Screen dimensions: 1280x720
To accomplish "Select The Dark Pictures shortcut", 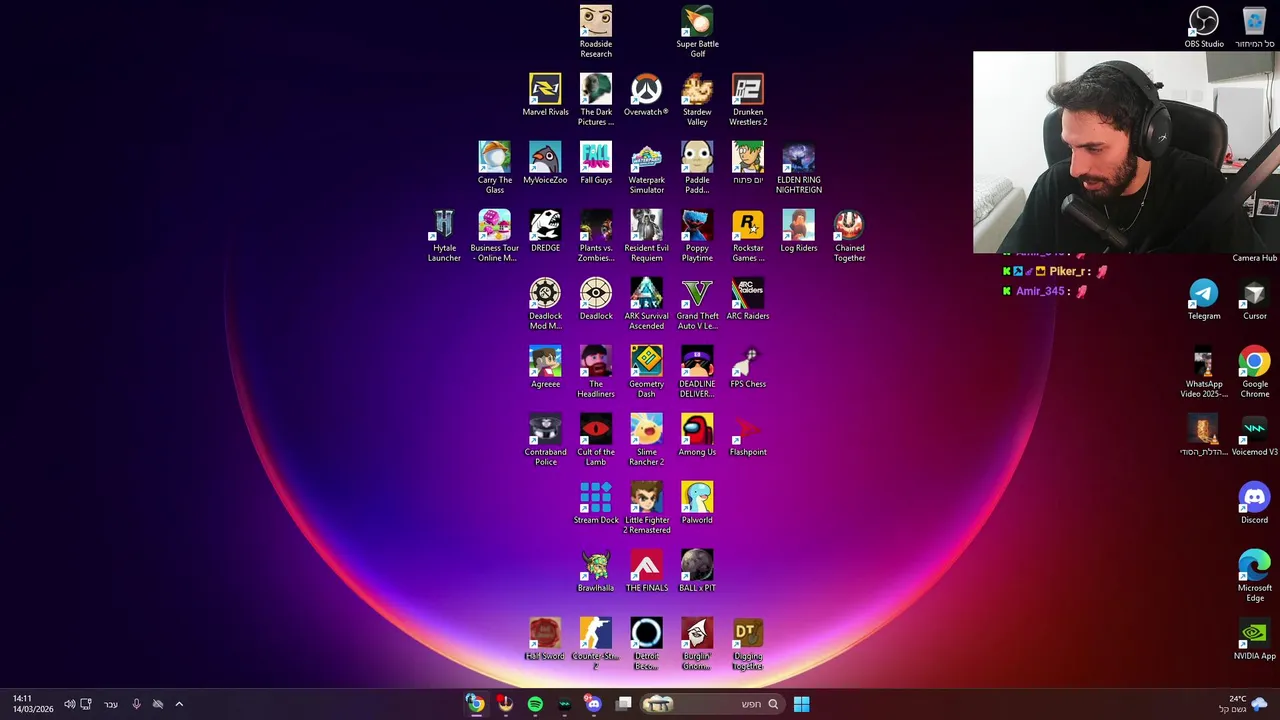I will (x=596, y=99).
